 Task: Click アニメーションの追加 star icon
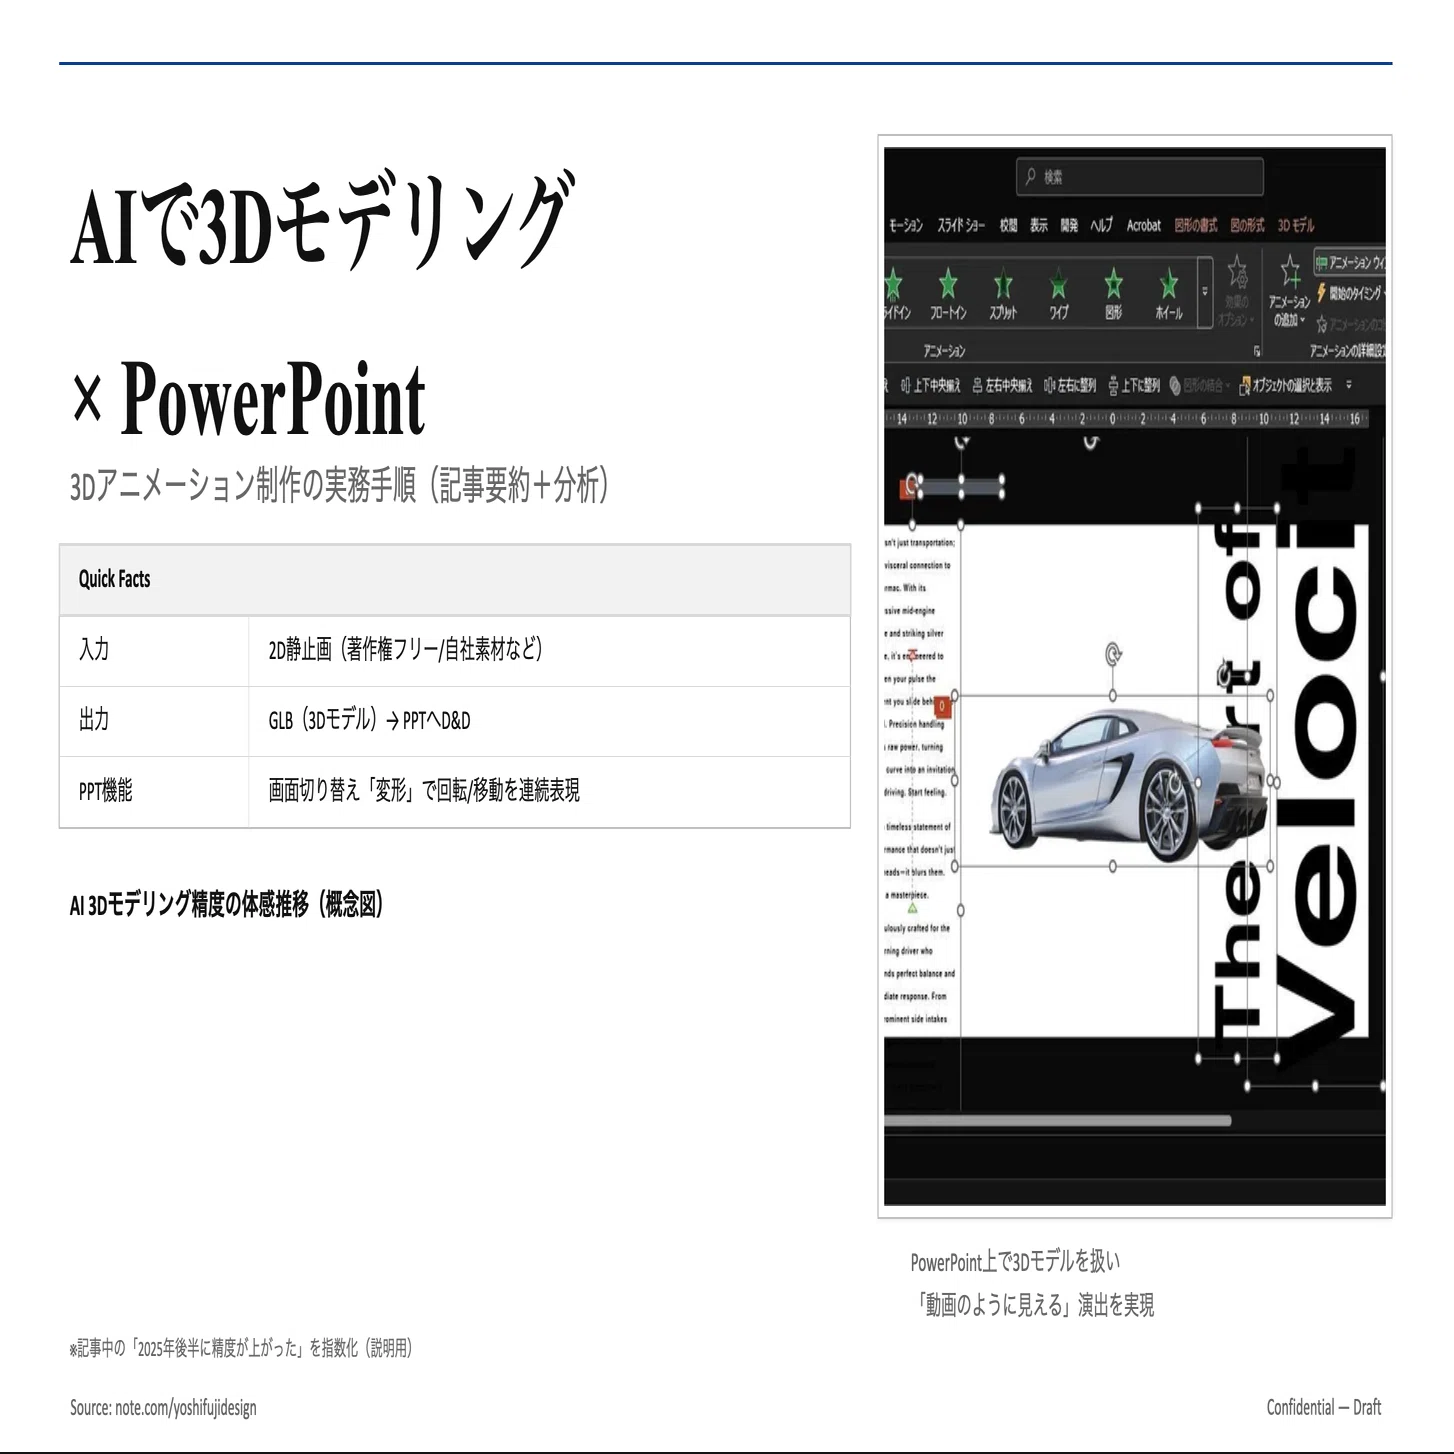pos(1290,270)
